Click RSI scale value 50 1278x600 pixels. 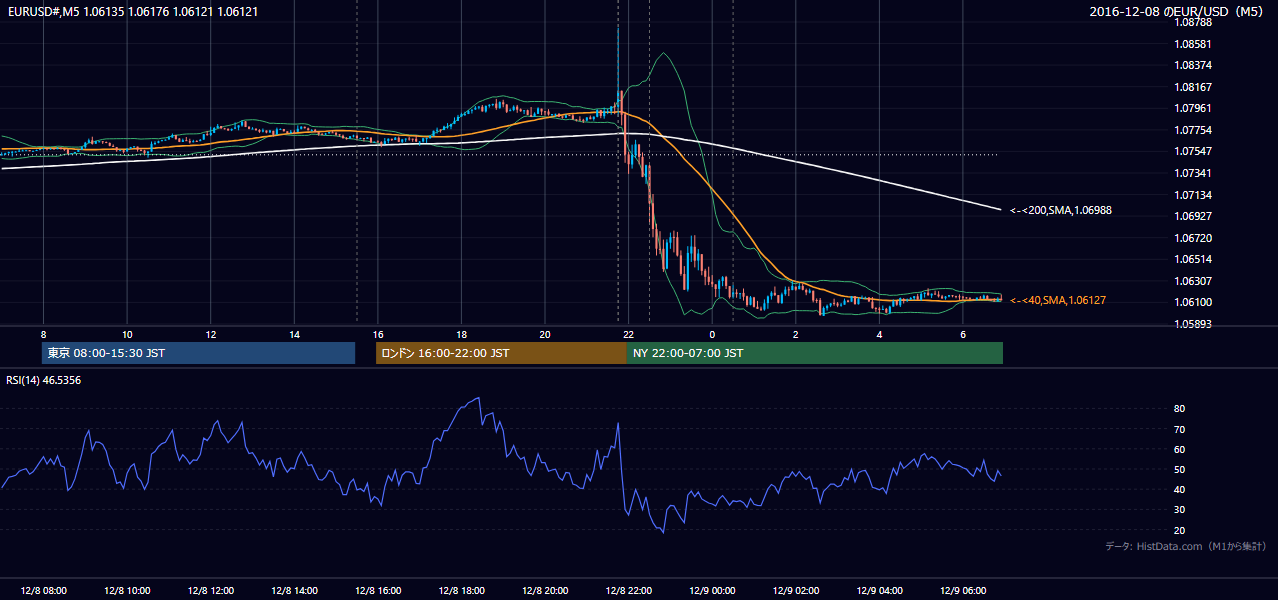click(1180, 470)
